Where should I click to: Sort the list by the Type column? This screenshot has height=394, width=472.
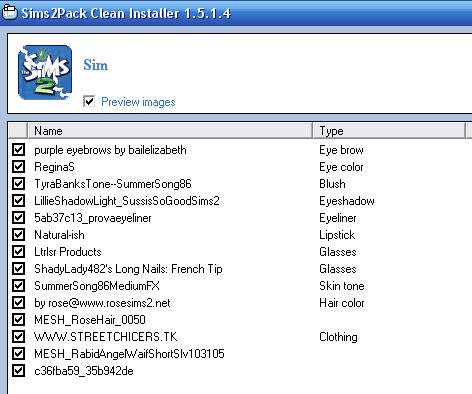[x=389, y=131]
